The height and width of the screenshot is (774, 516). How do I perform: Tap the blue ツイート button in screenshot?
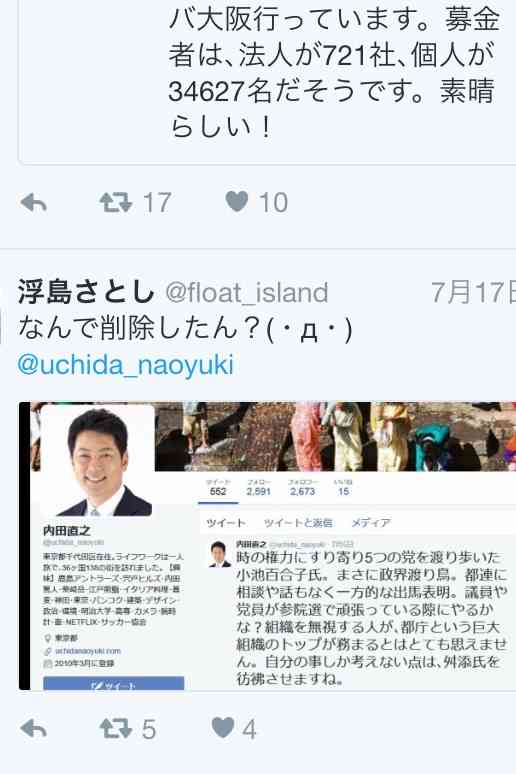pyautogui.click(x=114, y=683)
